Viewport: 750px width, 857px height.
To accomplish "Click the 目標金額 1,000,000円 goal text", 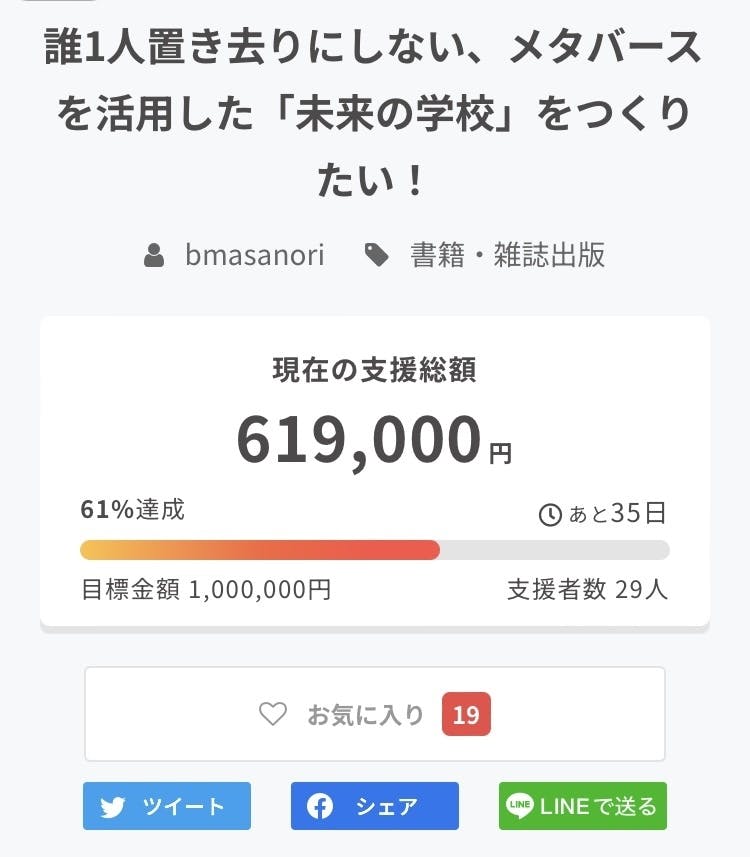I will tap(206, 589).
